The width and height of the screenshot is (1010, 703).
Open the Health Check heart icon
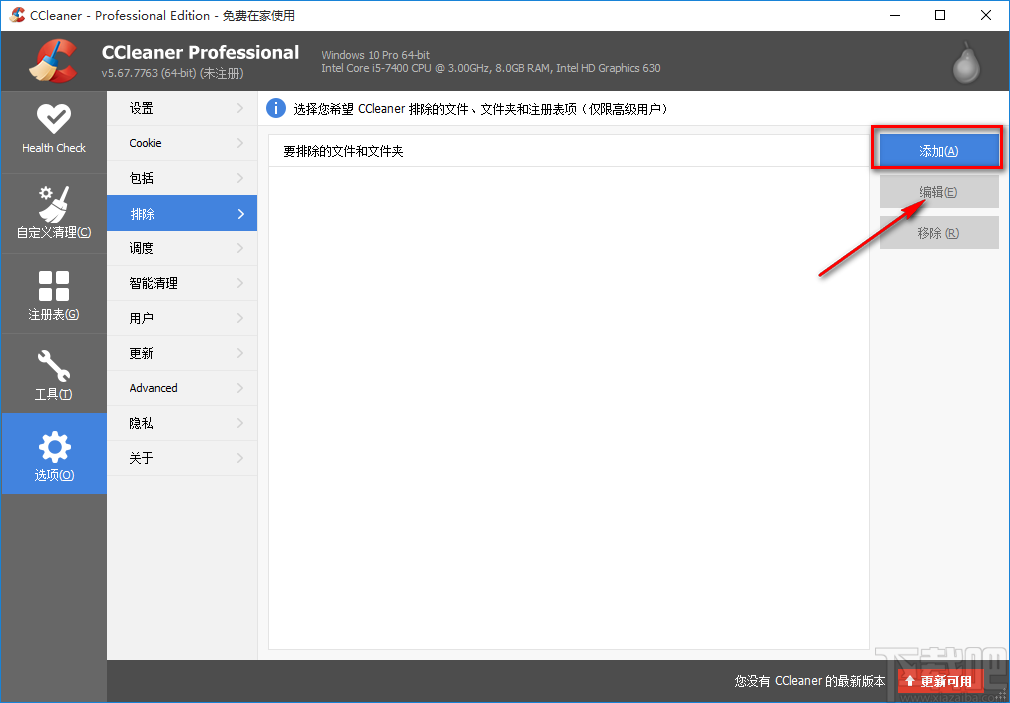[x=54, y=119]
